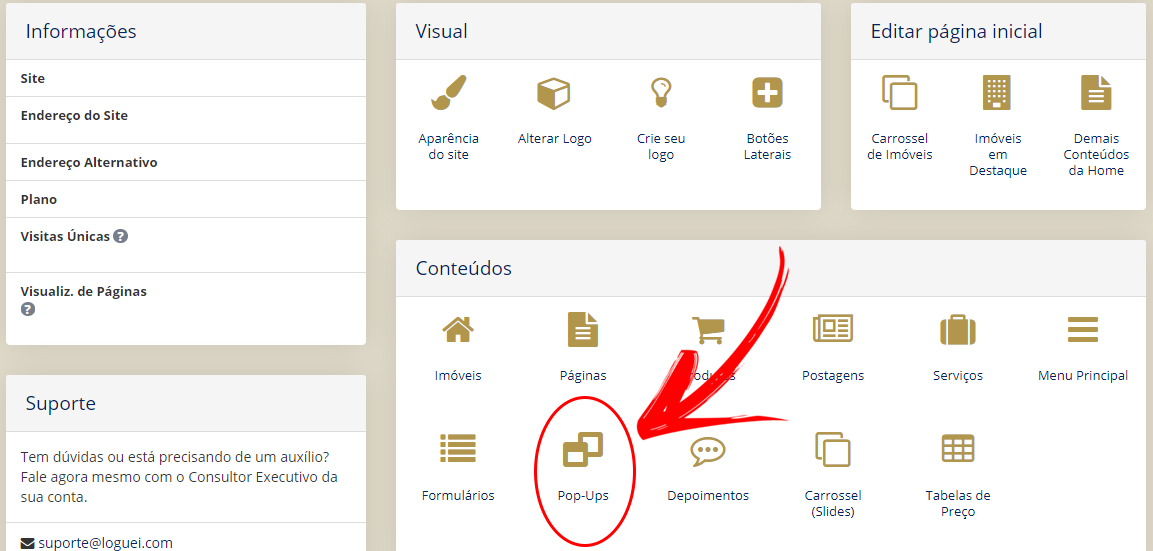
Task: Select the Botões Laterais plus icon
Action: point(767,93)
